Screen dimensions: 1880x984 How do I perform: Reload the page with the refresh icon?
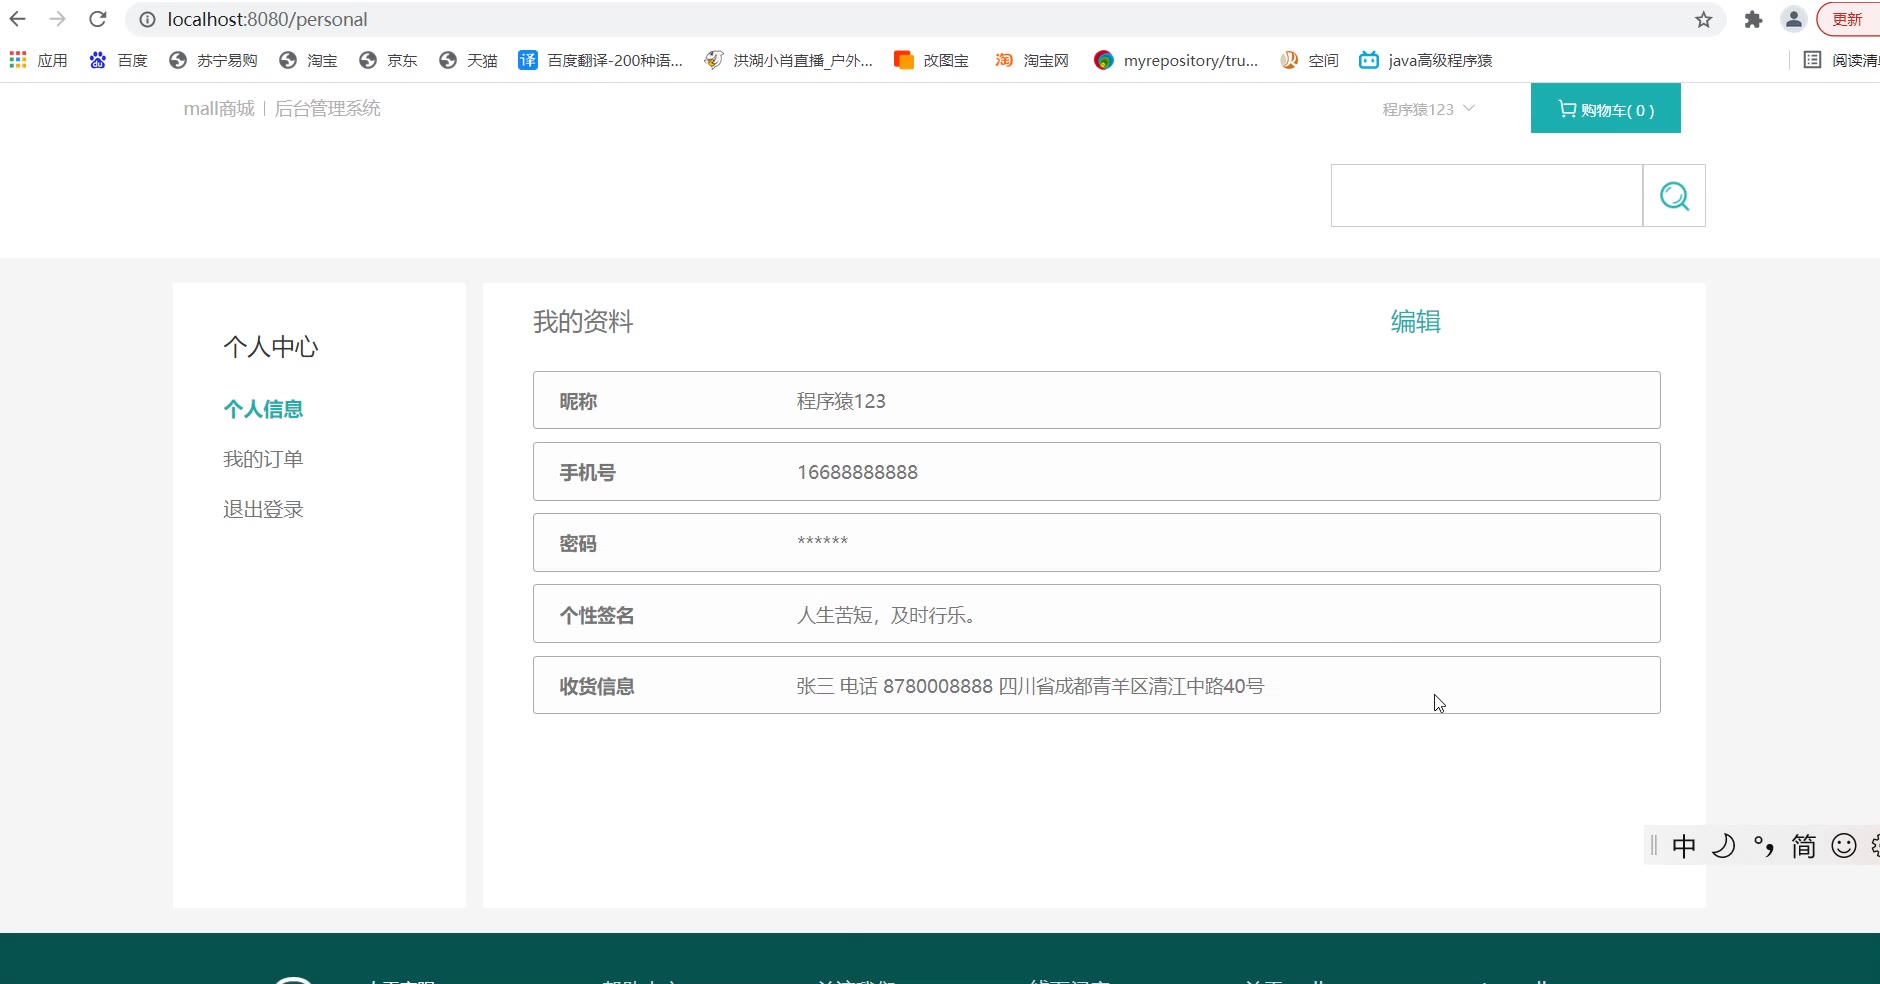click(97, 19)
